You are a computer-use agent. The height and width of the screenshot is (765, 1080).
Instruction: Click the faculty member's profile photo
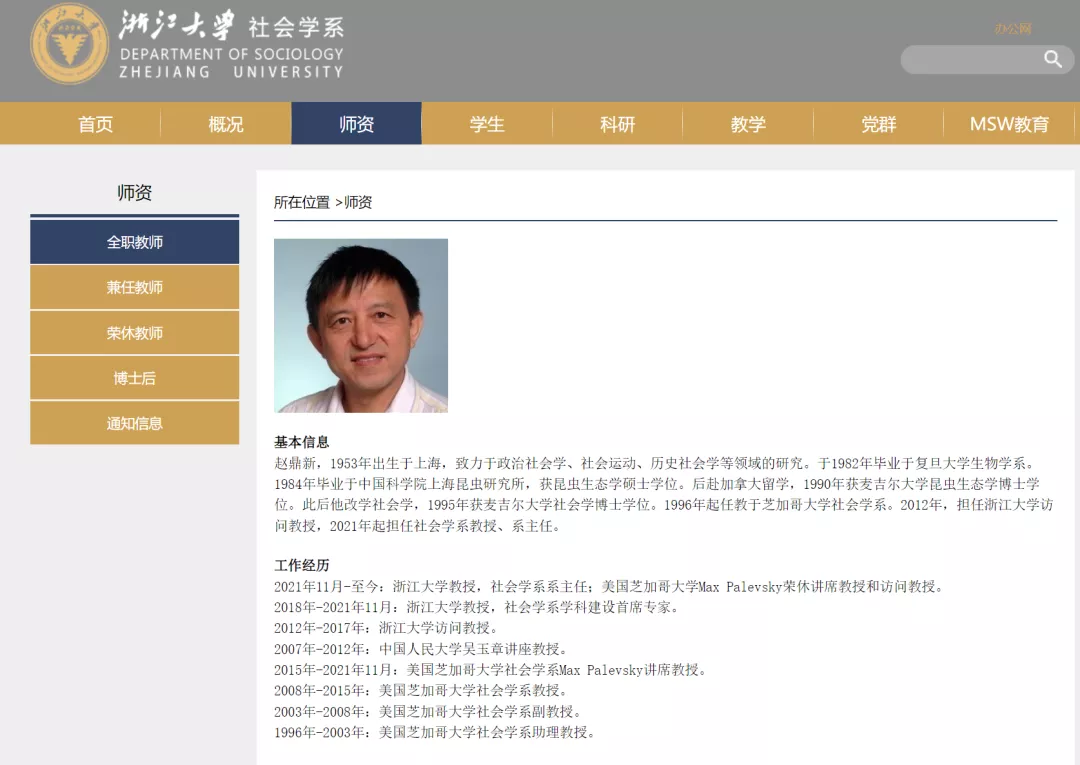pyautogui.click(x=361, y=325)
